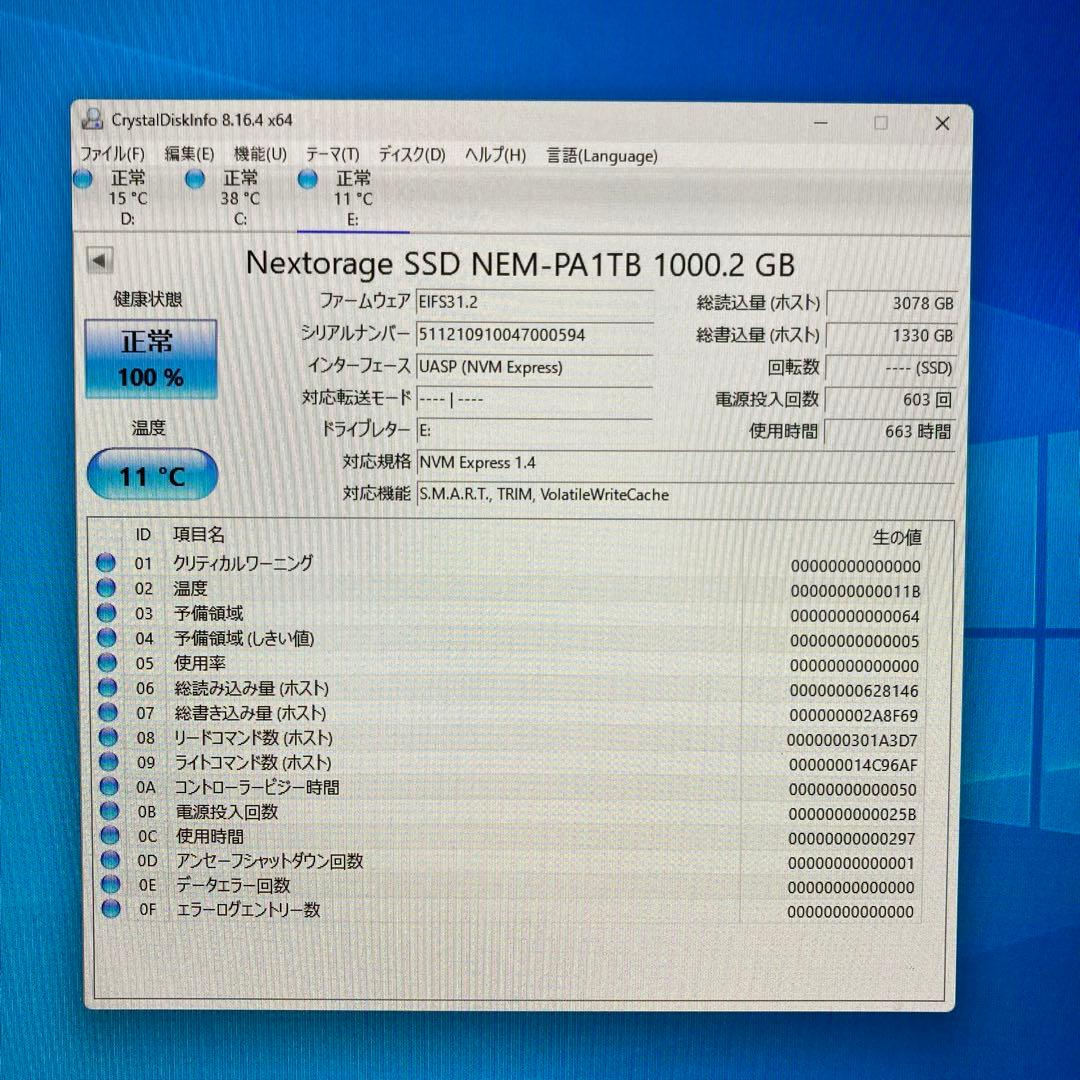The width and height of the screenshot is (1080, 1080).
Task: Click the blue indicator above drive C:
Action: [x=194, y=180]
